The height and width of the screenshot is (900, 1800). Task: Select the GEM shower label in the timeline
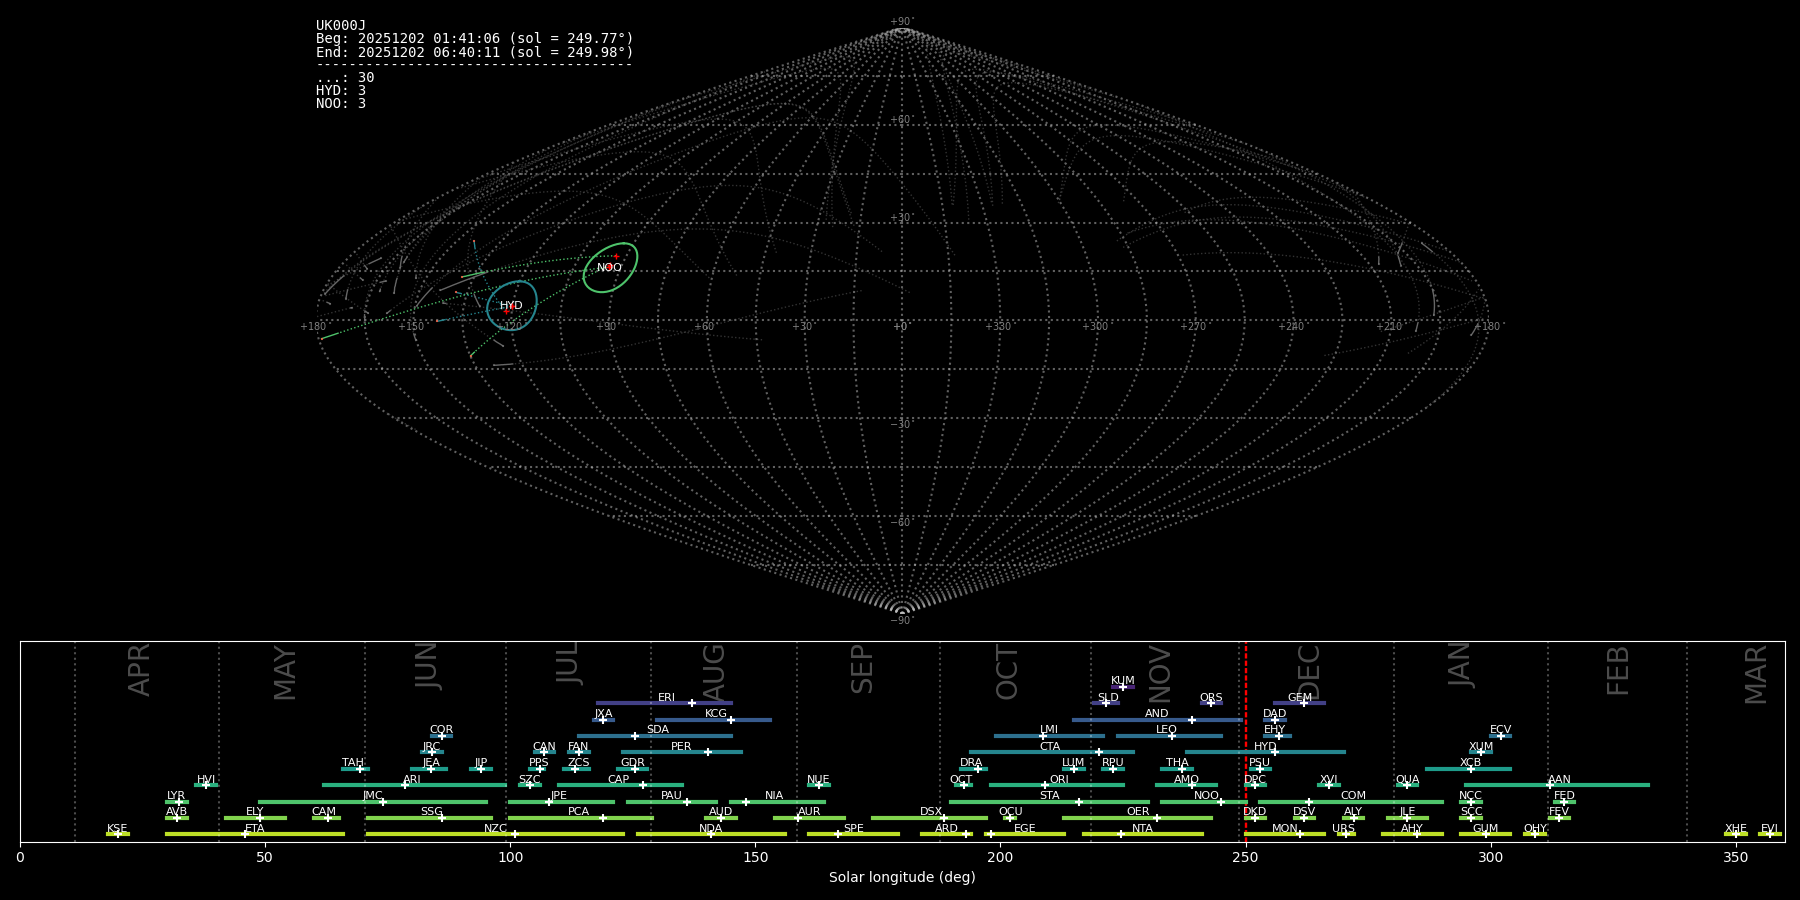[x=1299, y=698]
